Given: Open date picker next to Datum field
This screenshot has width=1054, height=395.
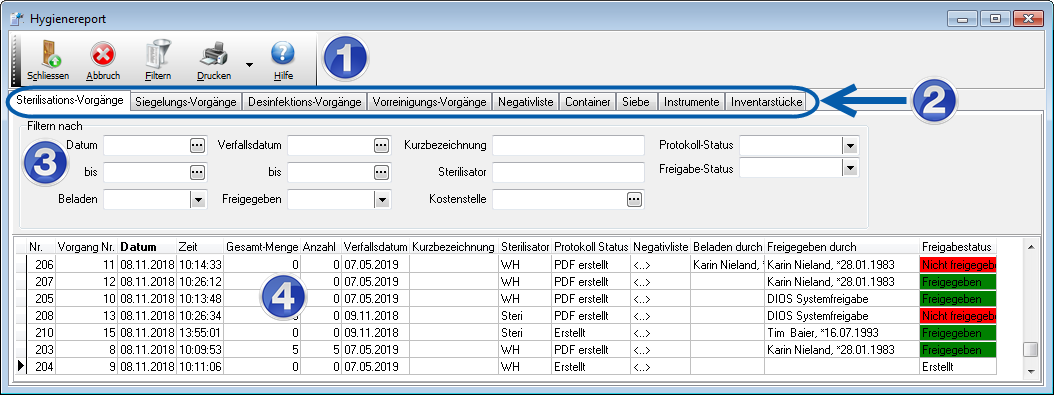Looking at the screenshot, I should [x=196, y=145].
